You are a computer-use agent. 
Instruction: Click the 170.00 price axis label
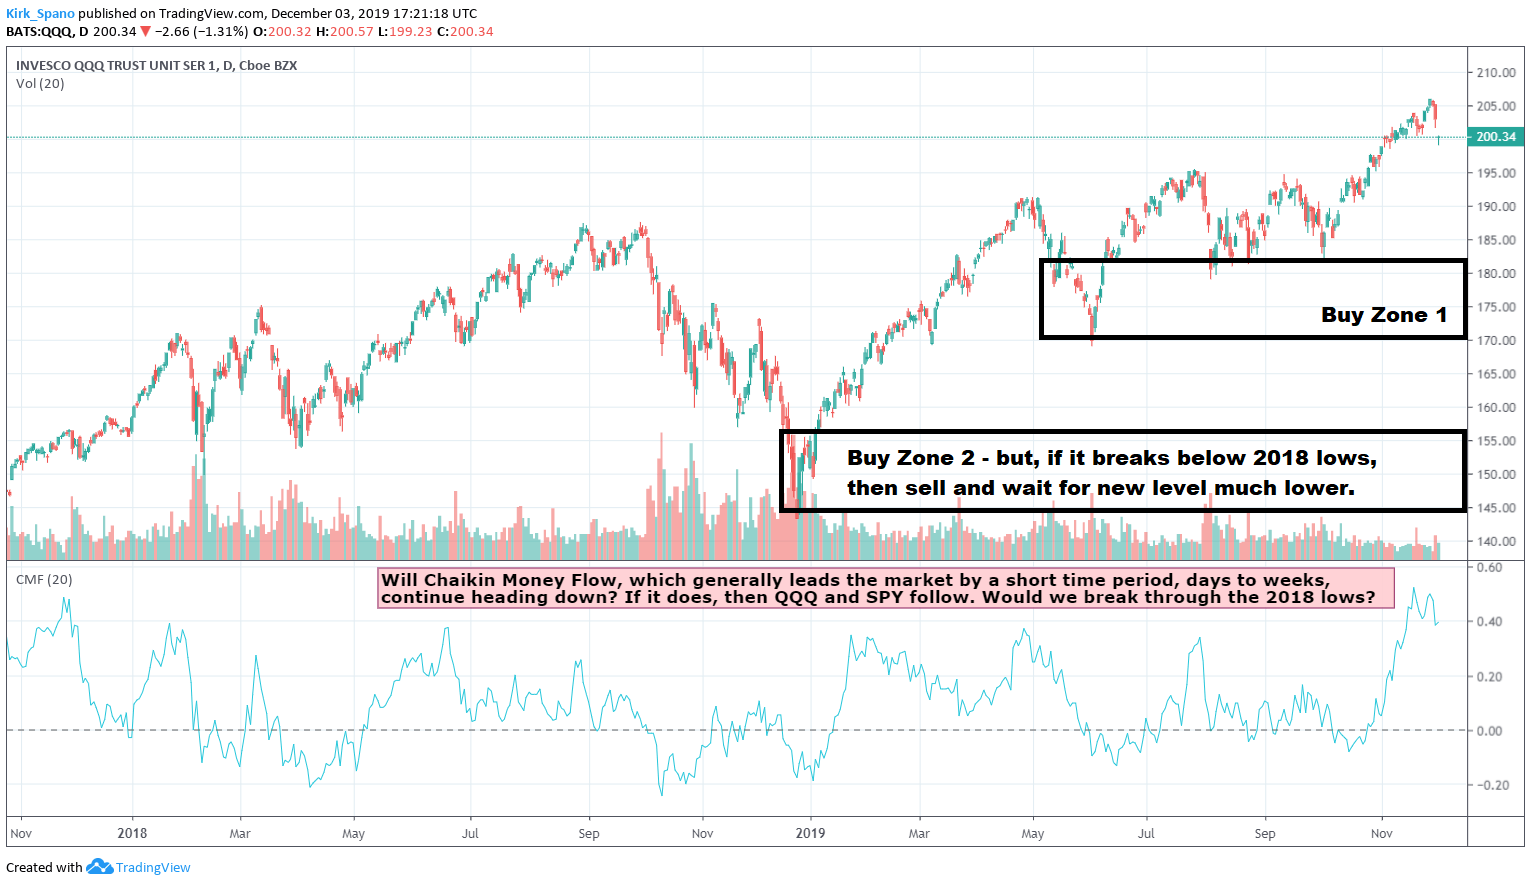1496,341
